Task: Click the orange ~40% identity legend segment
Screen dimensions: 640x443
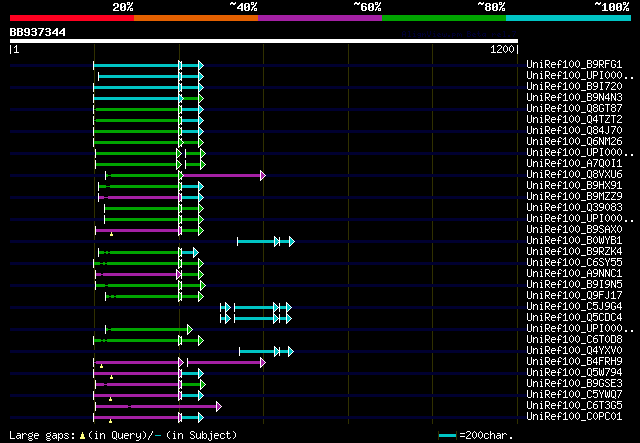Action: [196, 18]
